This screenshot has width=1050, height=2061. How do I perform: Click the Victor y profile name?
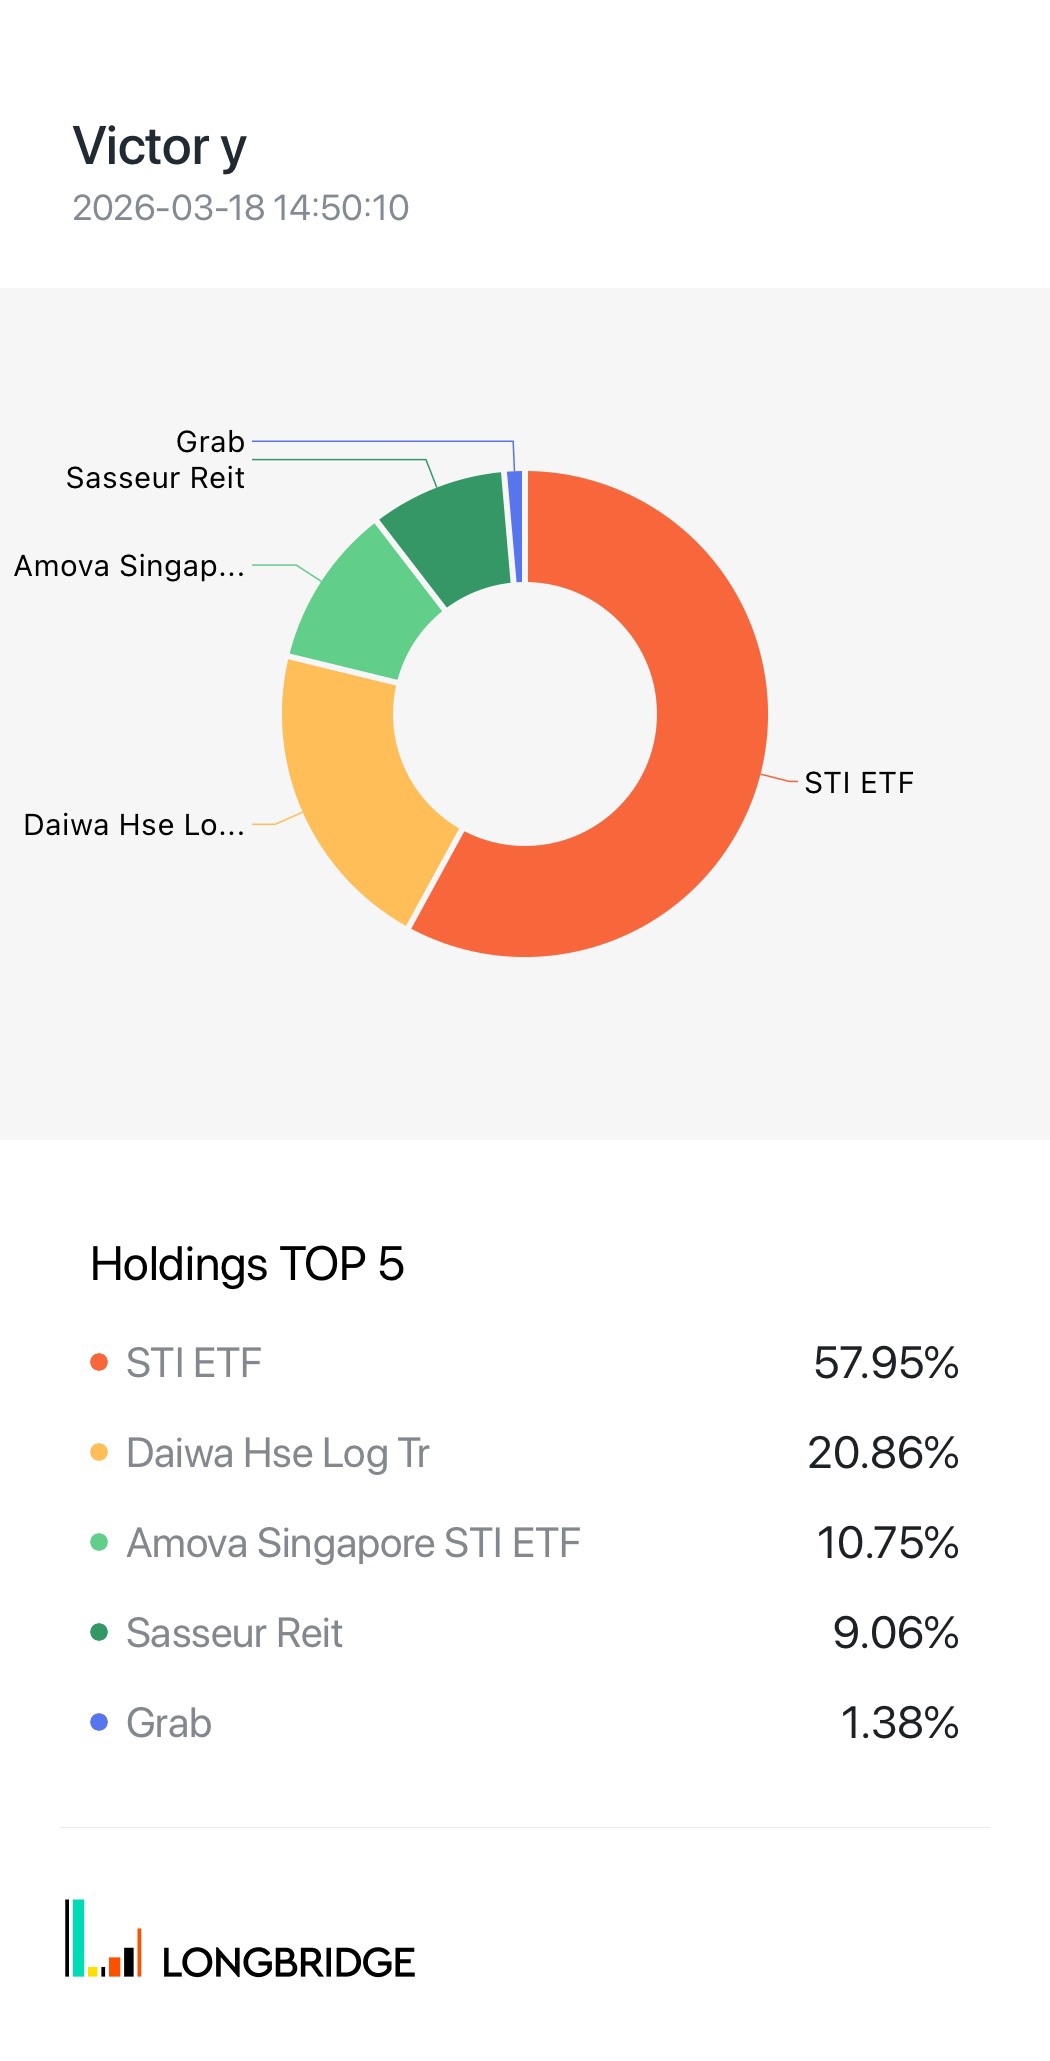tap(160, 146)
